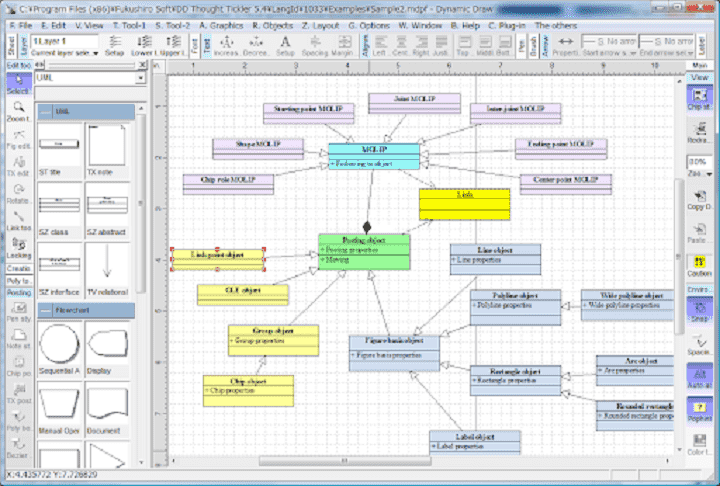Image resolution: width=720 pixels, height=486 pixels.
Task: Align text to Bottom
Action: (505, 46)
